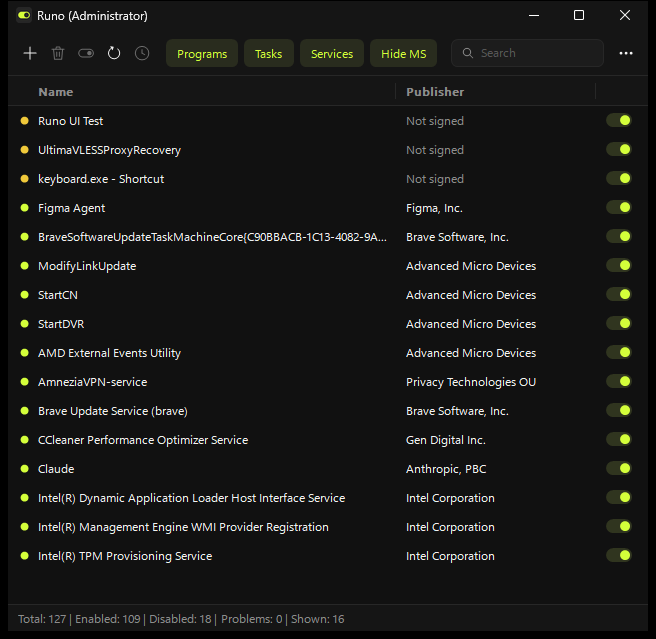Viewport: 656px width, 639px height.
Task: Sort by the Name column header
Action: (56, 92)
